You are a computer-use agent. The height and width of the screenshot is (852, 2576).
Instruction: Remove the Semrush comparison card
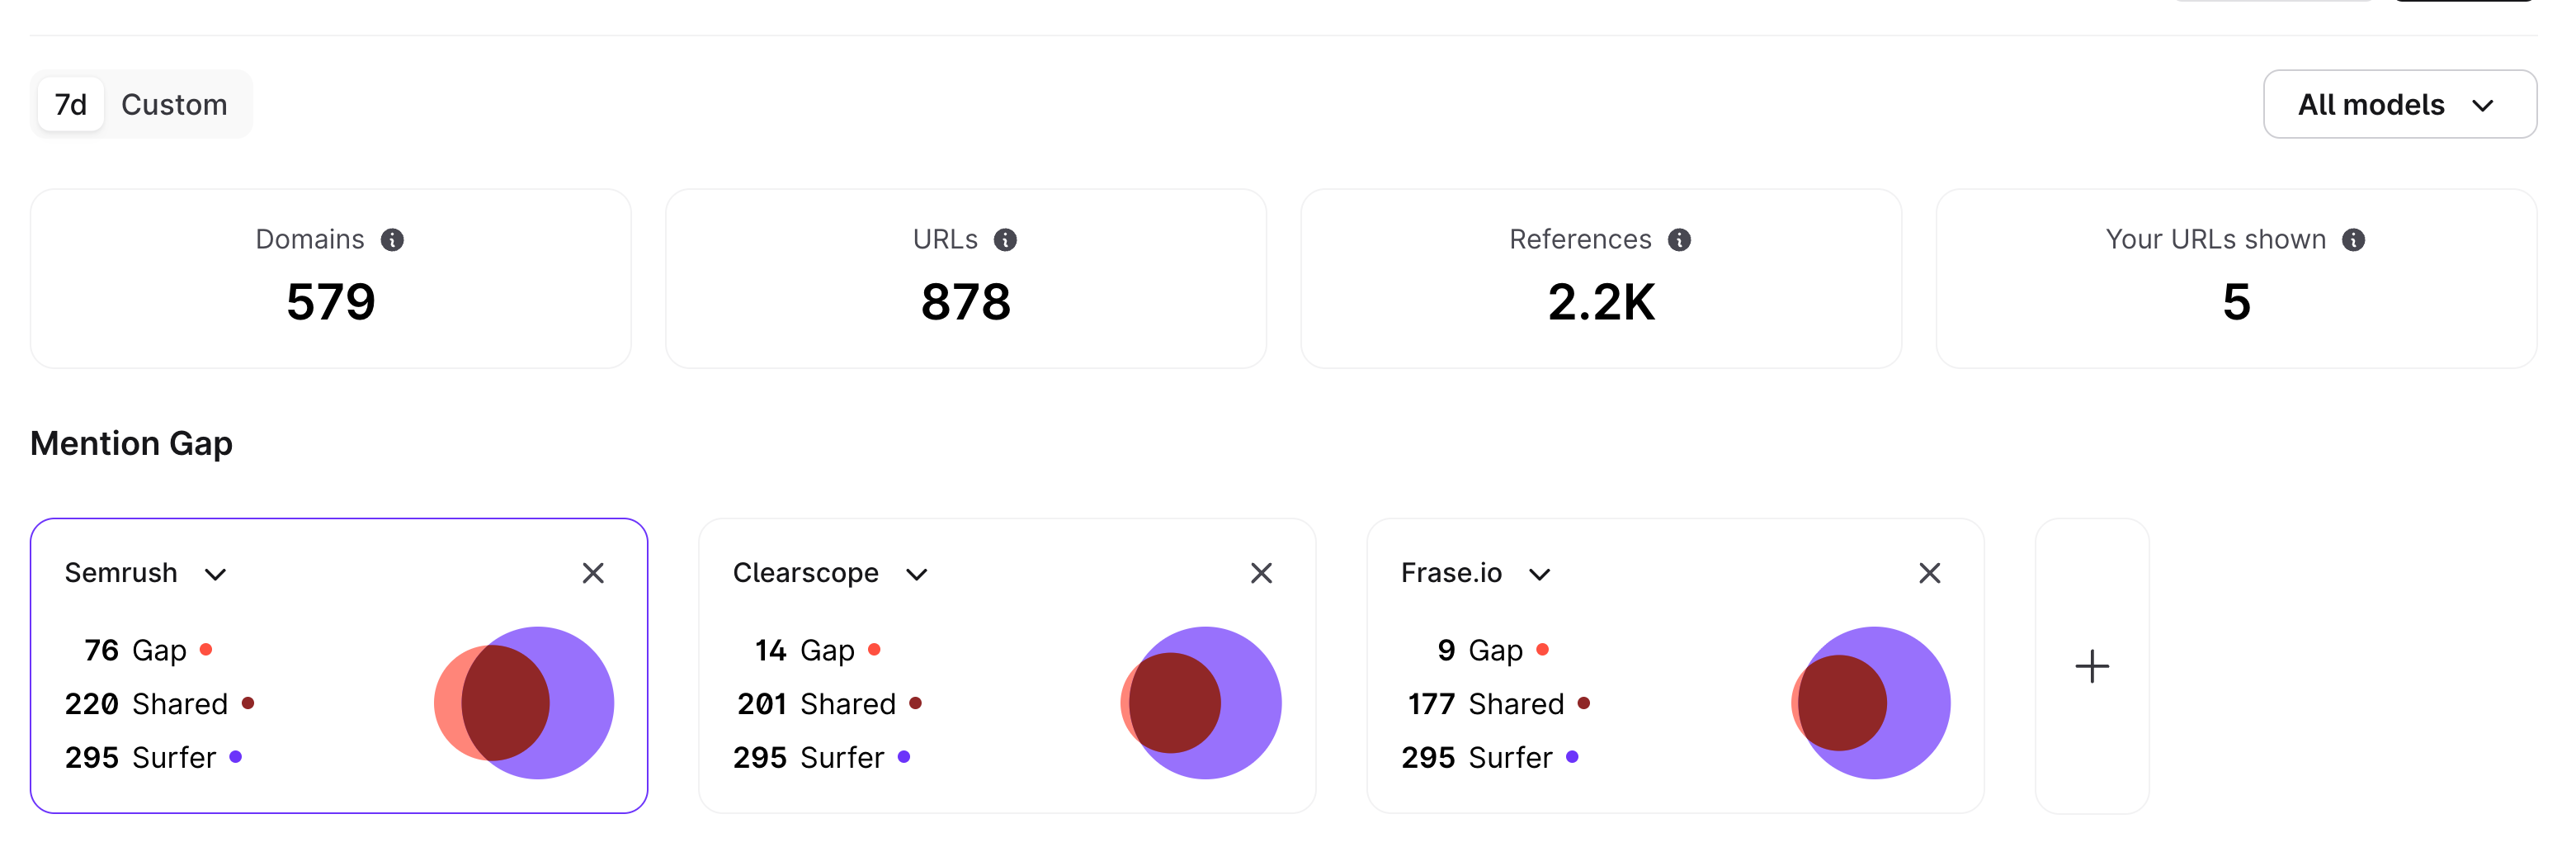coord(593,573)
